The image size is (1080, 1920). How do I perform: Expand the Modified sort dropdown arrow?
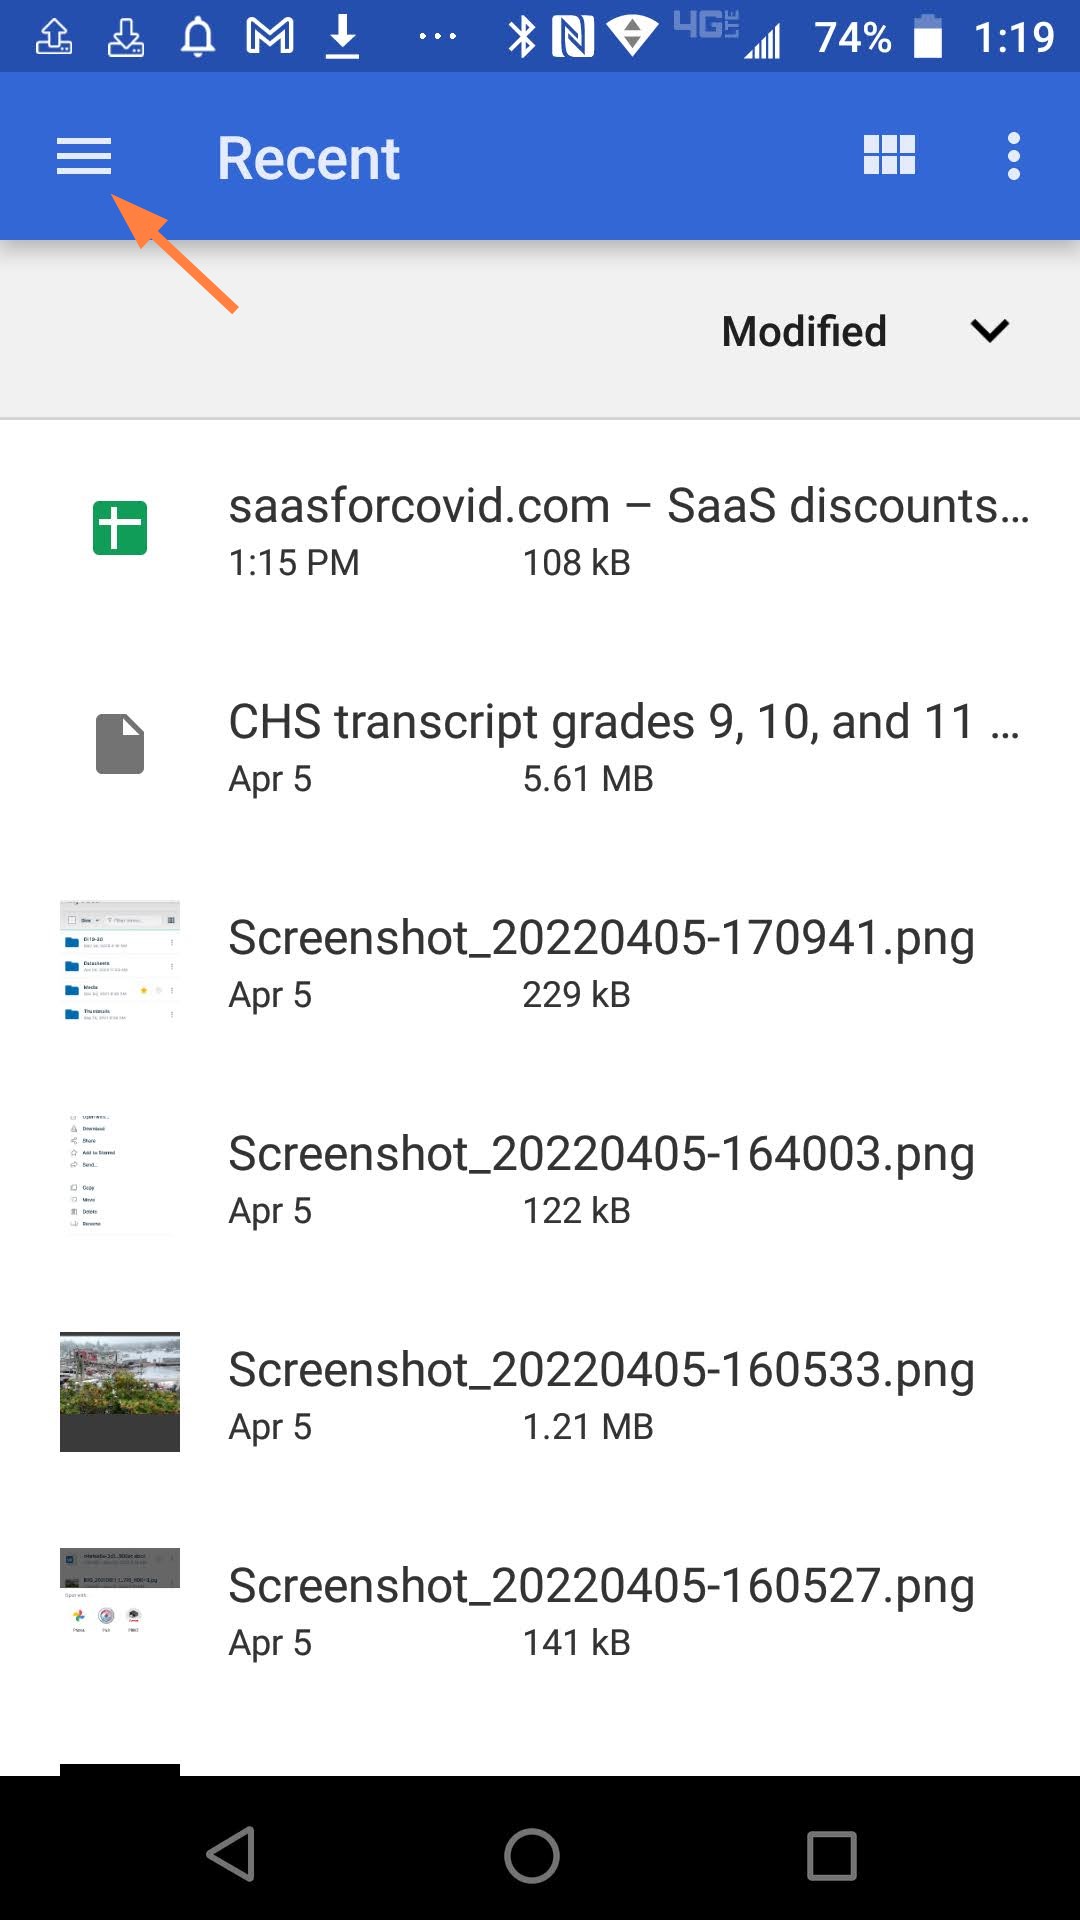pos(989,331)
